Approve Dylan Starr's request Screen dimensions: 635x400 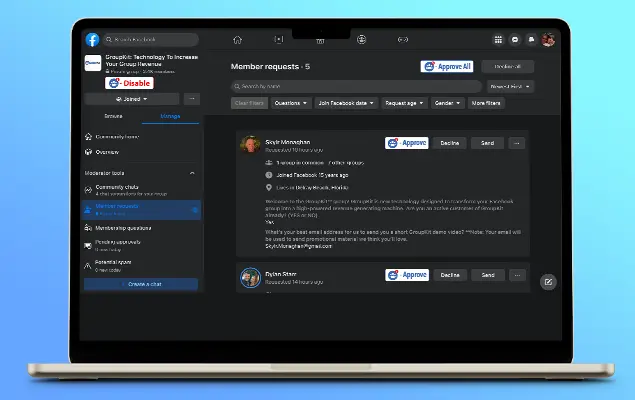407,275
